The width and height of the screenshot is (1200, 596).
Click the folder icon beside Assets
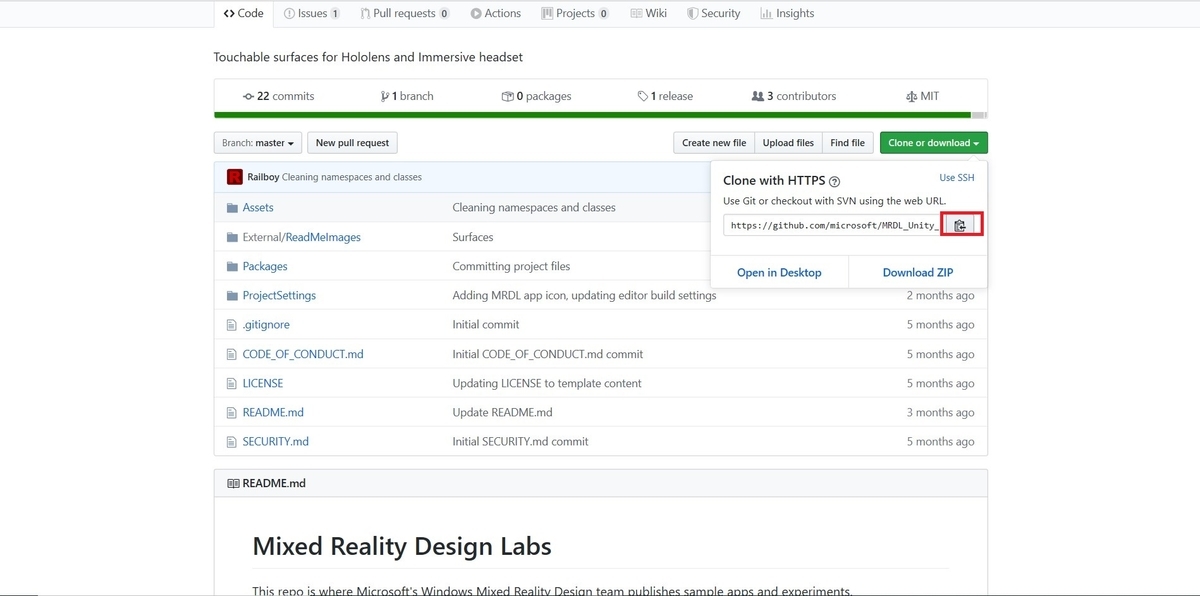pos(232,208)
